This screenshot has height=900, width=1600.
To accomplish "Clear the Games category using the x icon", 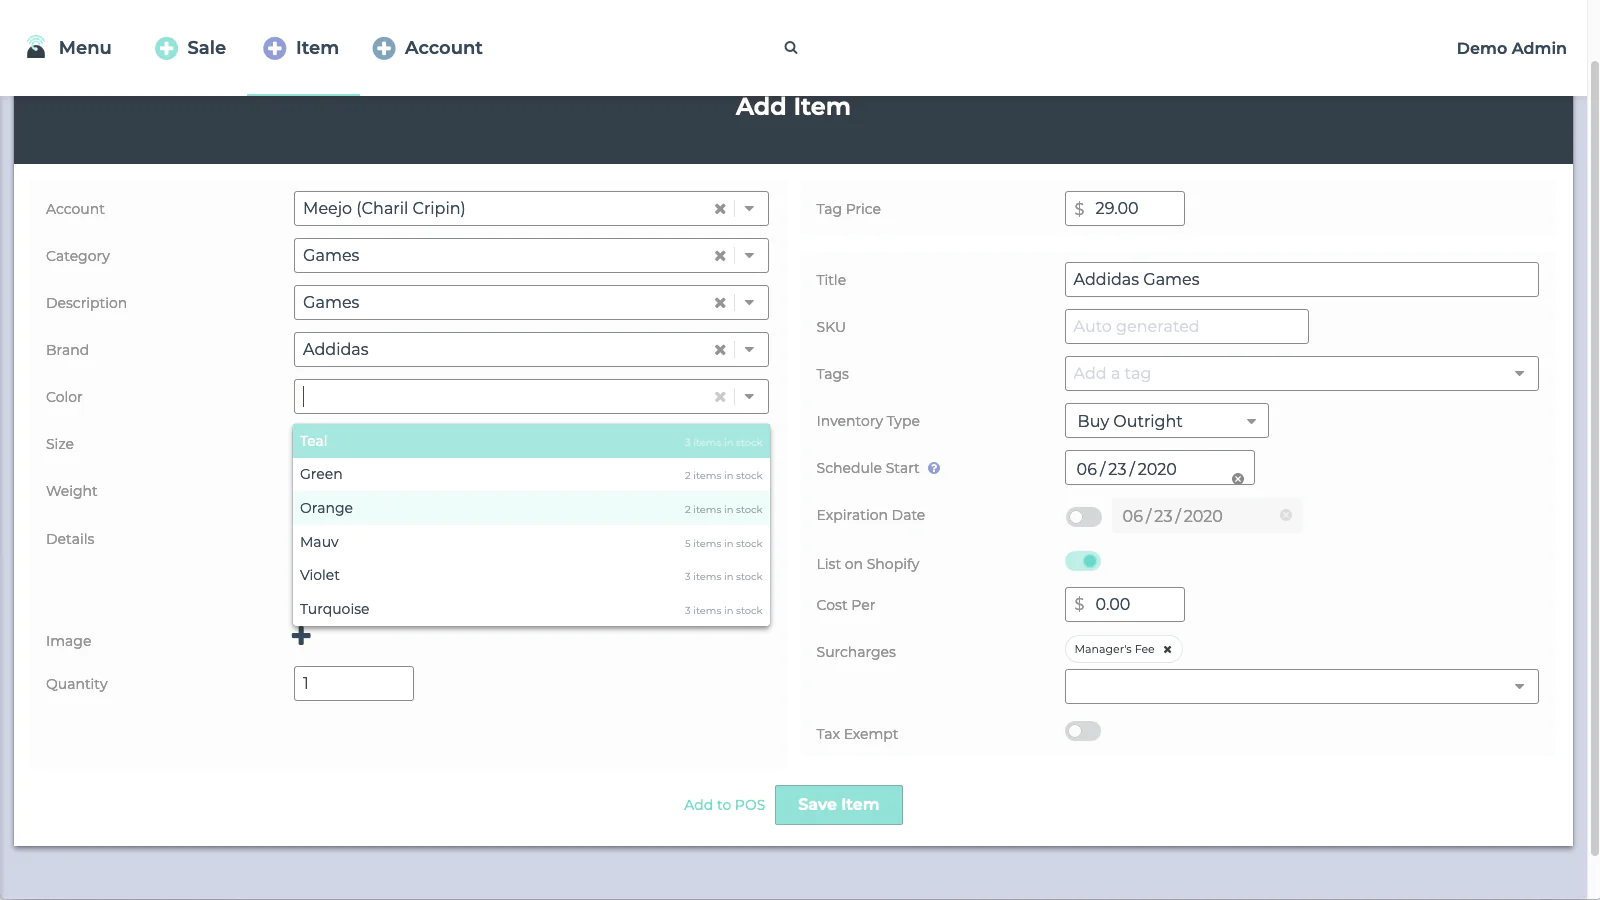I will click(x=720, y=255).
